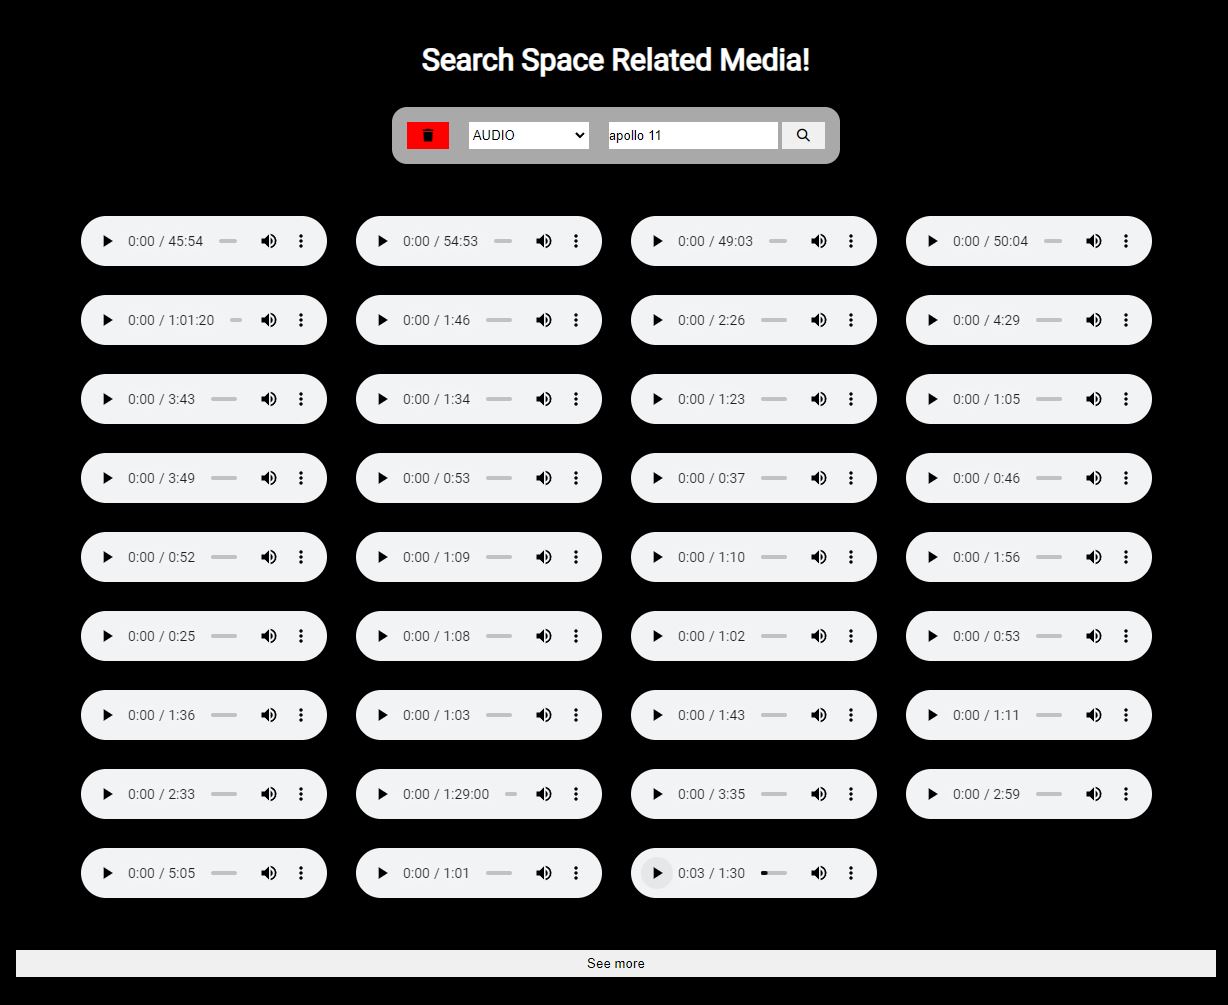Play the 1:43 audio clip
The height and width of the screenshot is (1005, 1228).
click(x=657, y=715)
